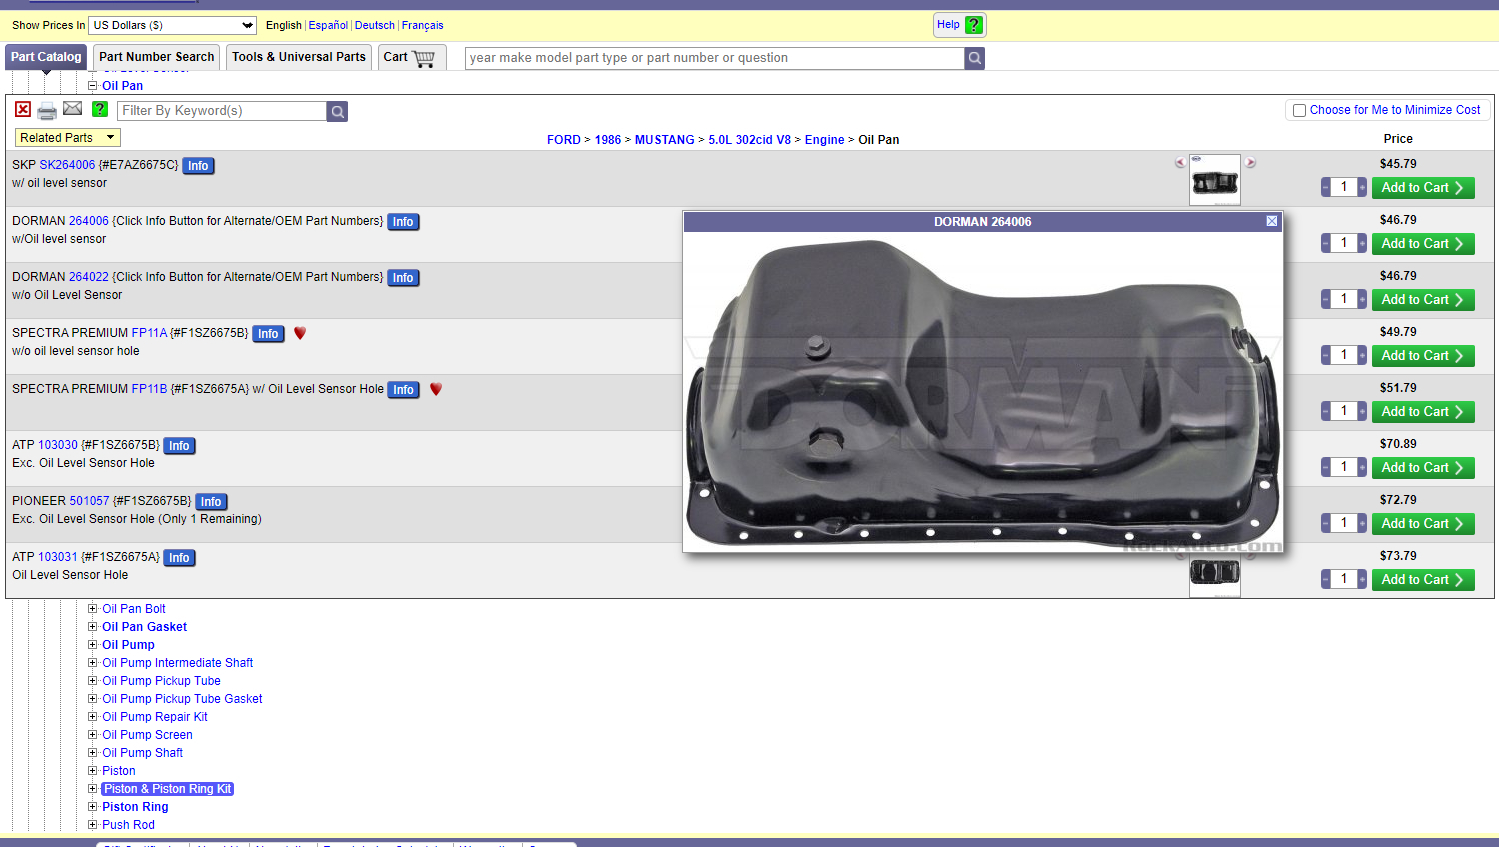The image size is (1499, 847).
Task: Open the Related Parts dropdown
Action: tap(67, 138)
